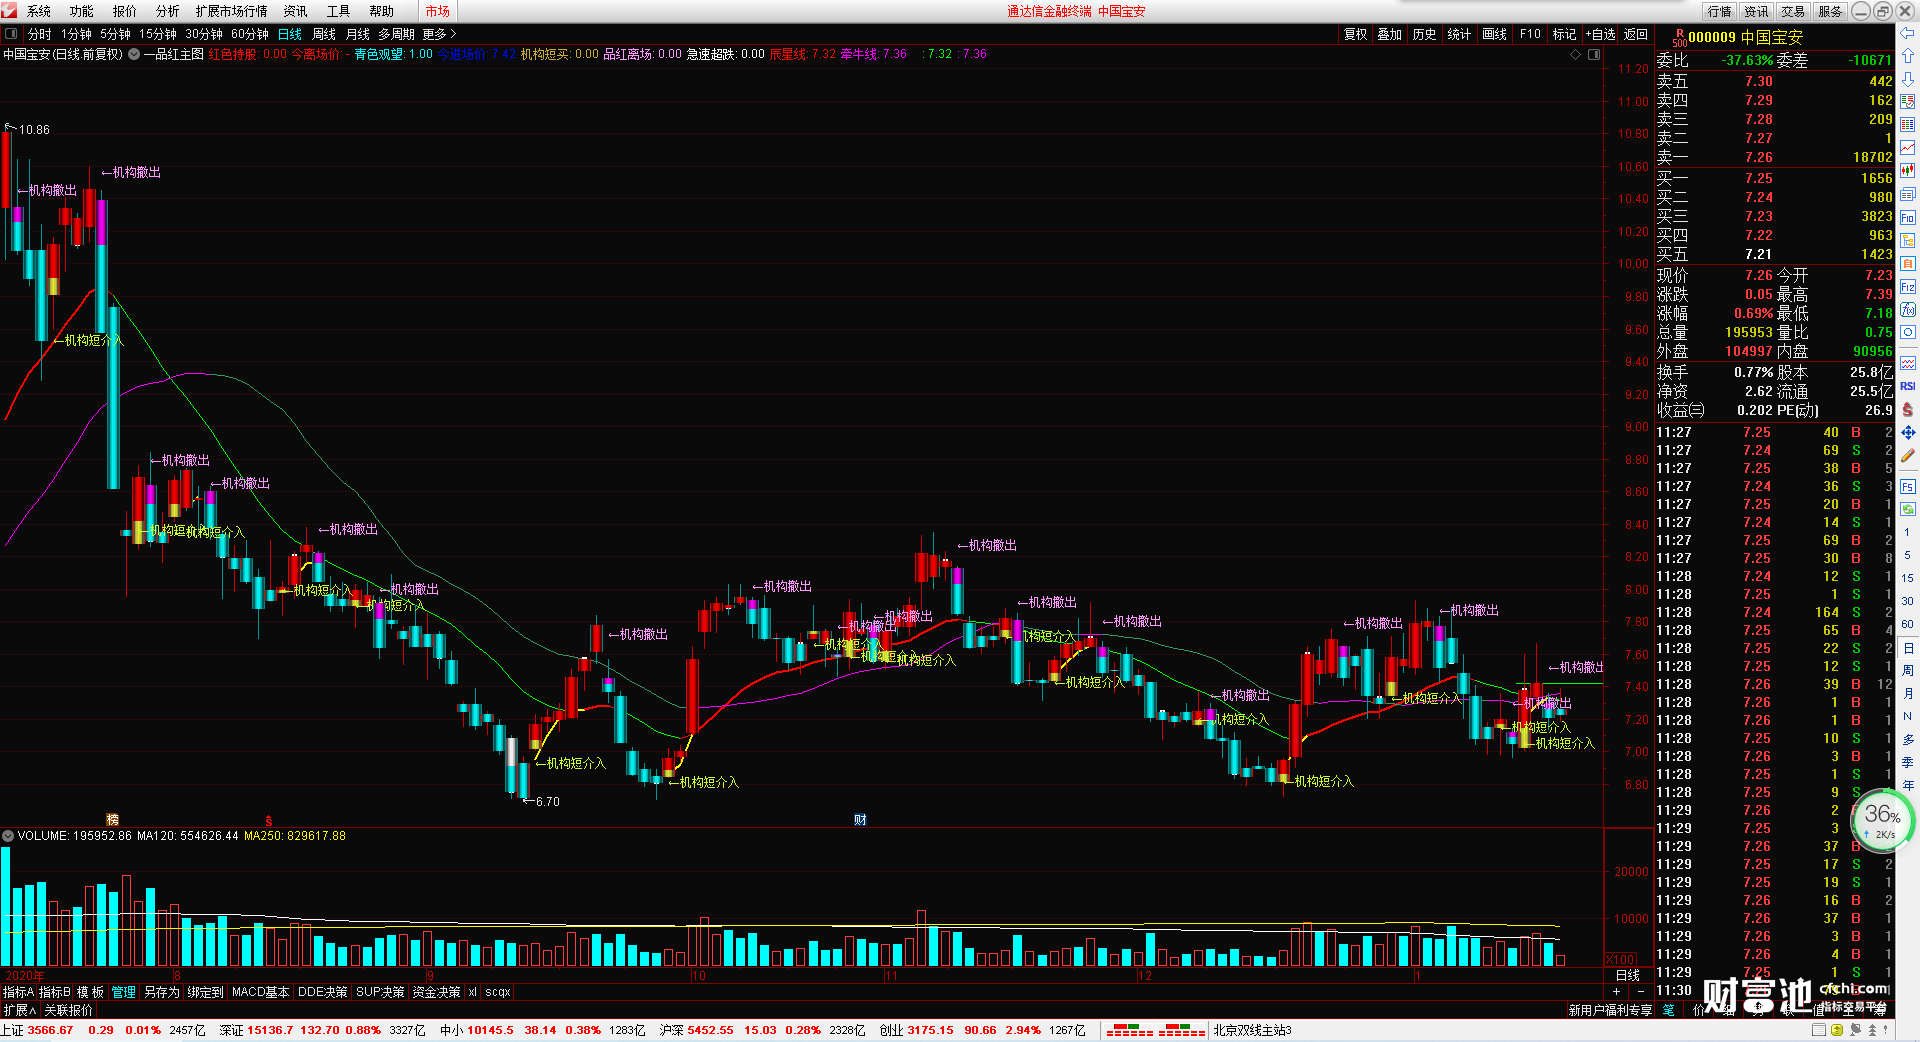Click the 创业 index value in status bar
The image size is (1920, 1042).
click(930, 1030)
